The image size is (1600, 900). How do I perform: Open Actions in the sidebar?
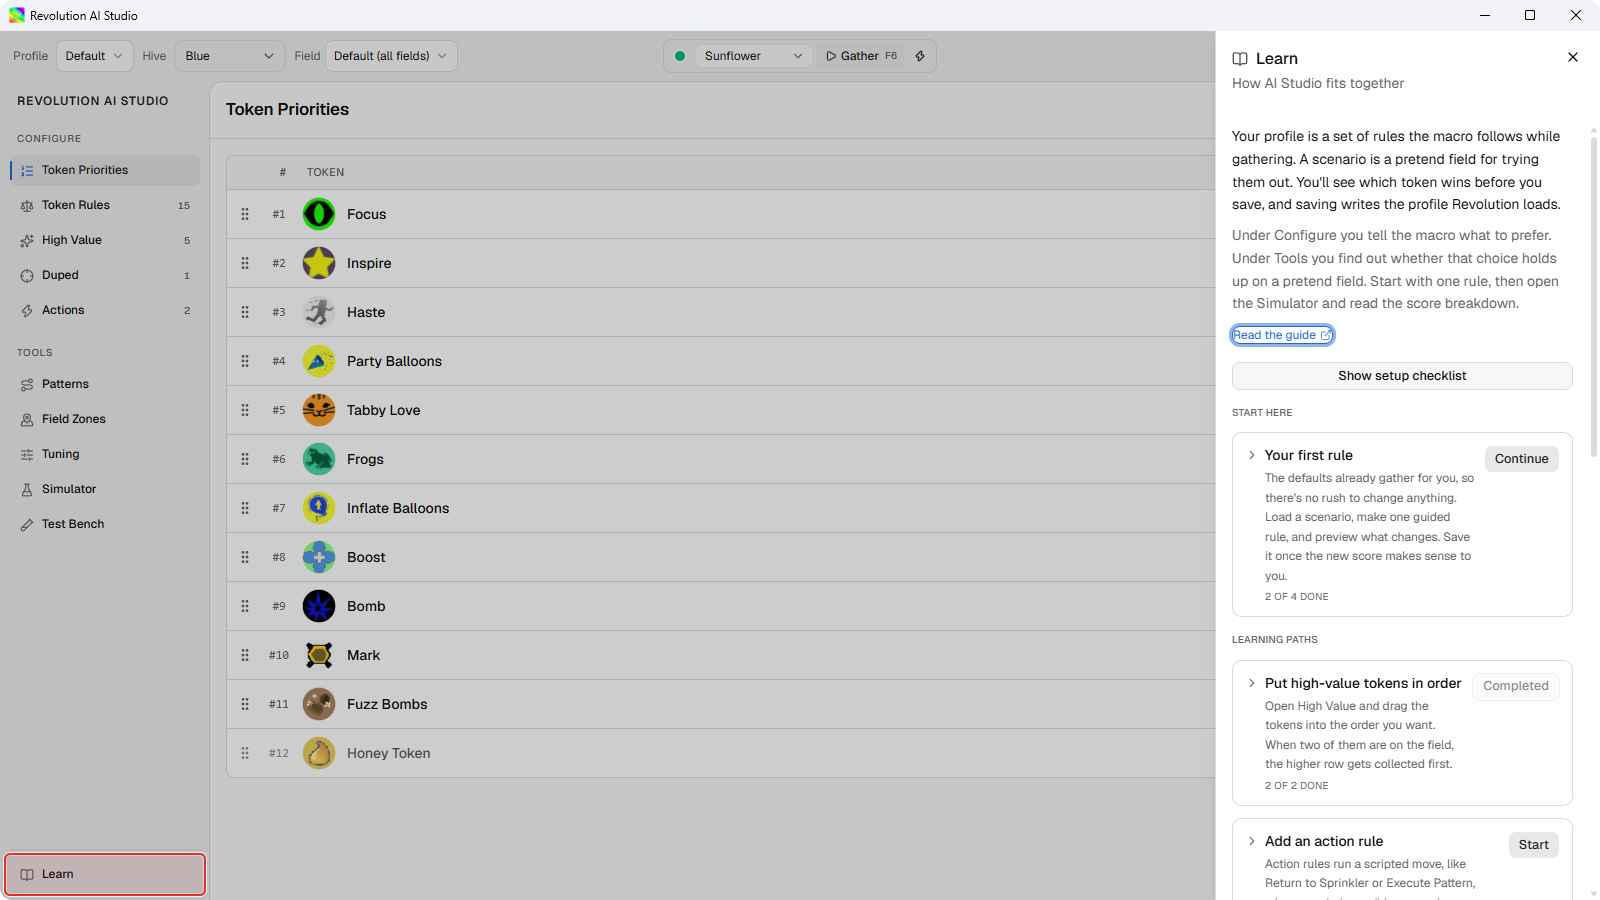pyautogui.click(x=105, y=310)
